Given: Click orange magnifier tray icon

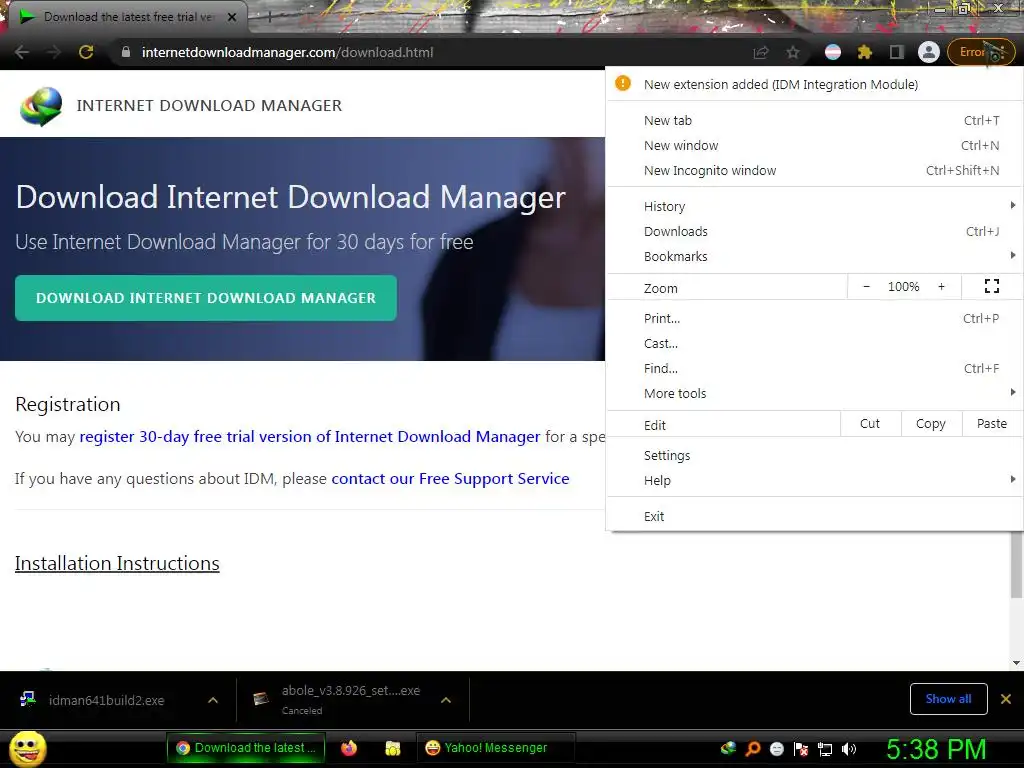Looking at the screenshot, I should [x=752, y=748].
